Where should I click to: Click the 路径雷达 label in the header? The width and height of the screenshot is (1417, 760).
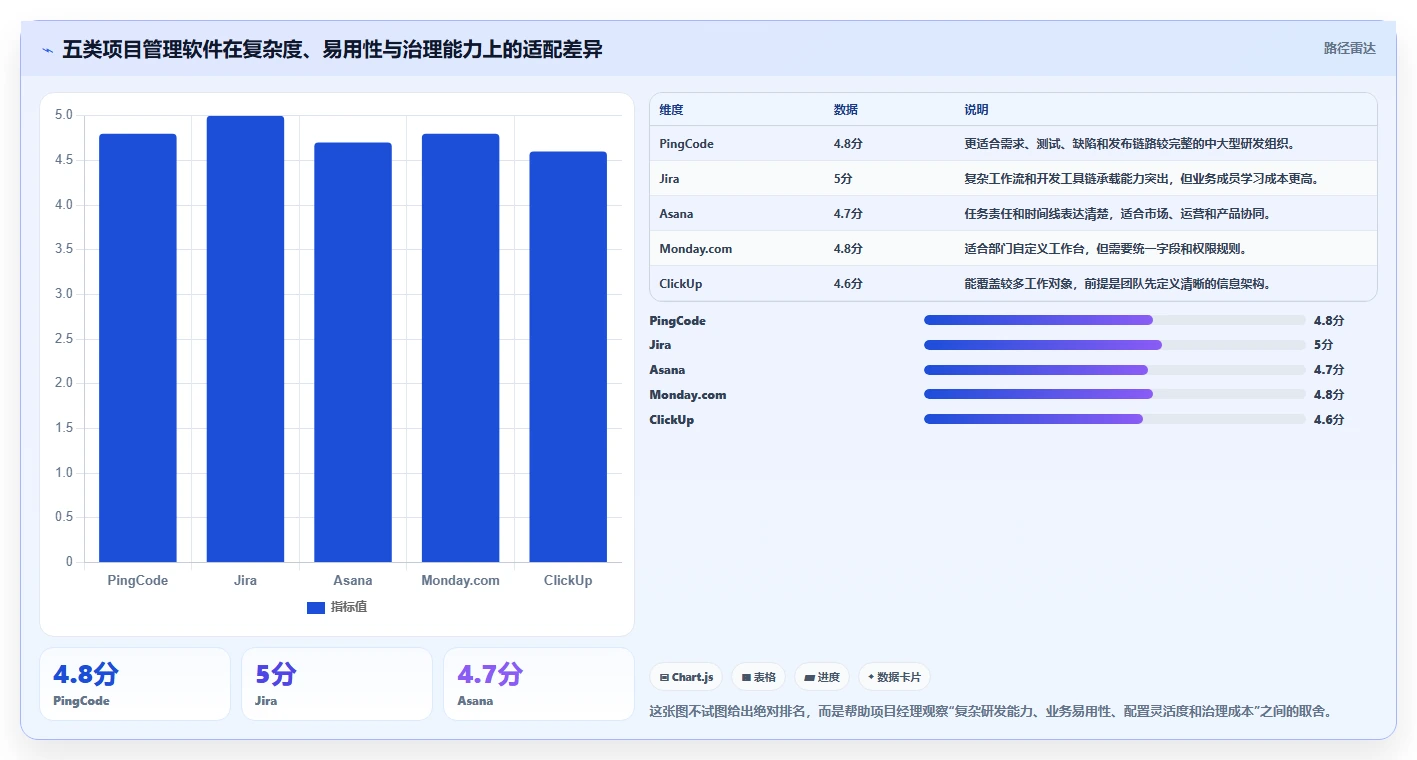(1349, 48)
